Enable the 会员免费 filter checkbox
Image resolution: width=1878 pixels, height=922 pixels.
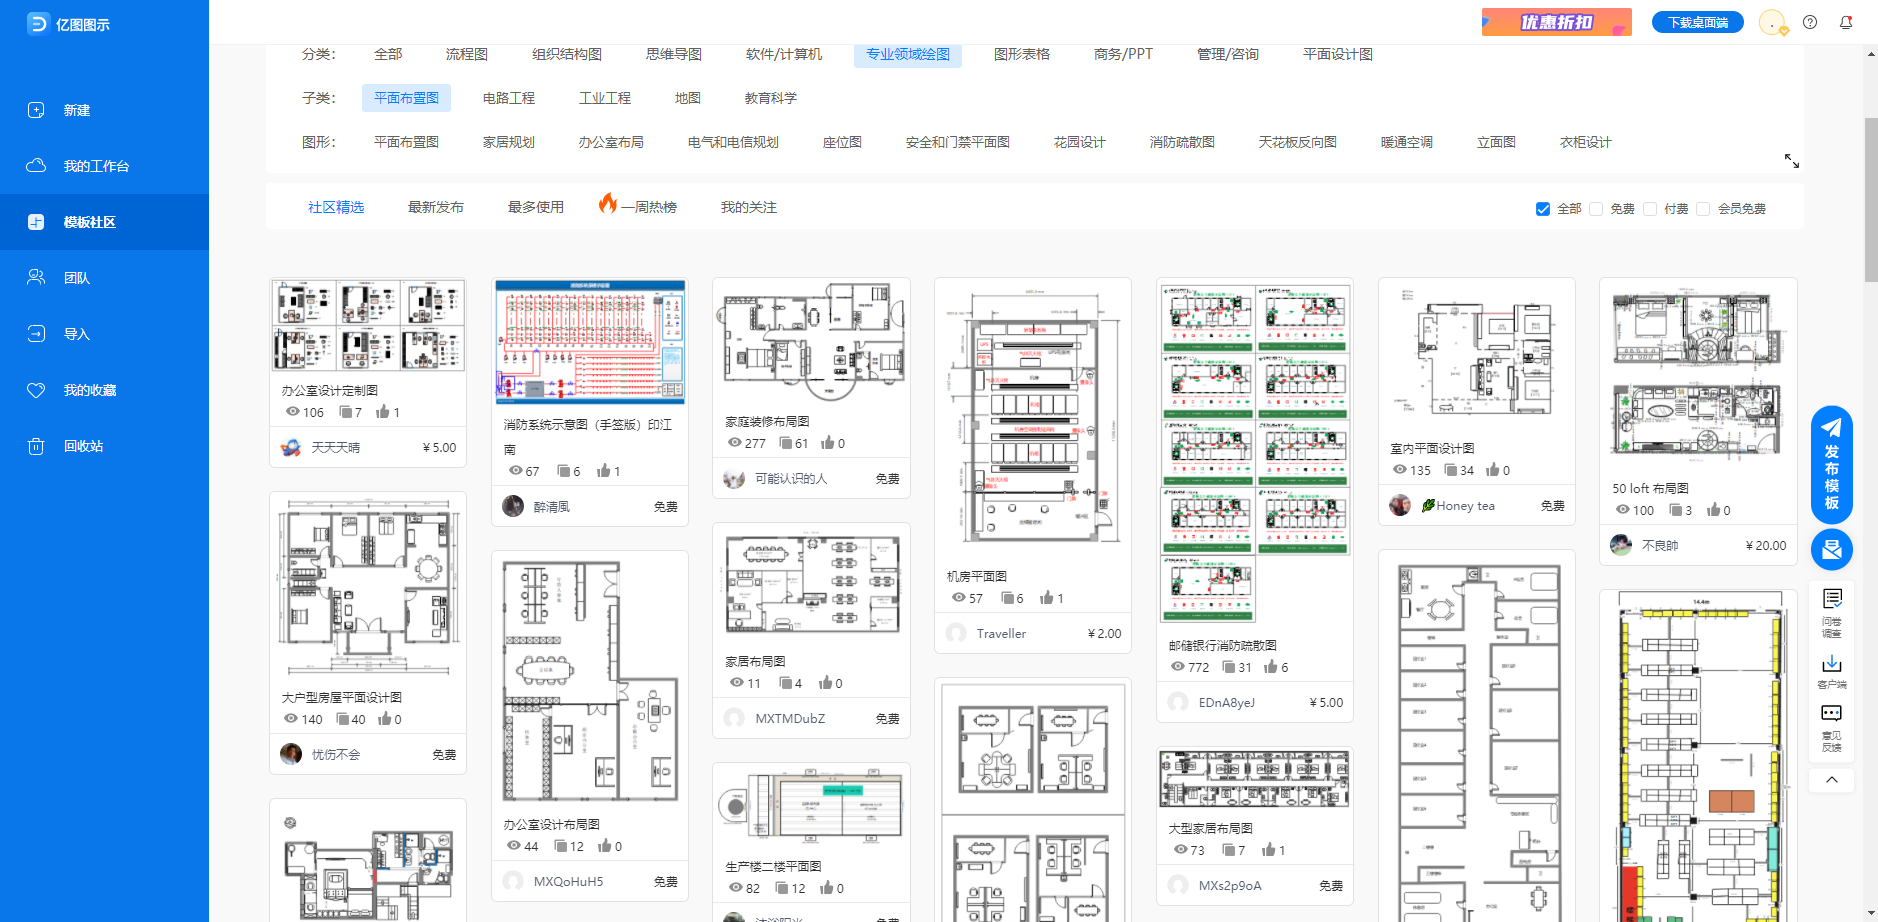tap(1703, 209)
